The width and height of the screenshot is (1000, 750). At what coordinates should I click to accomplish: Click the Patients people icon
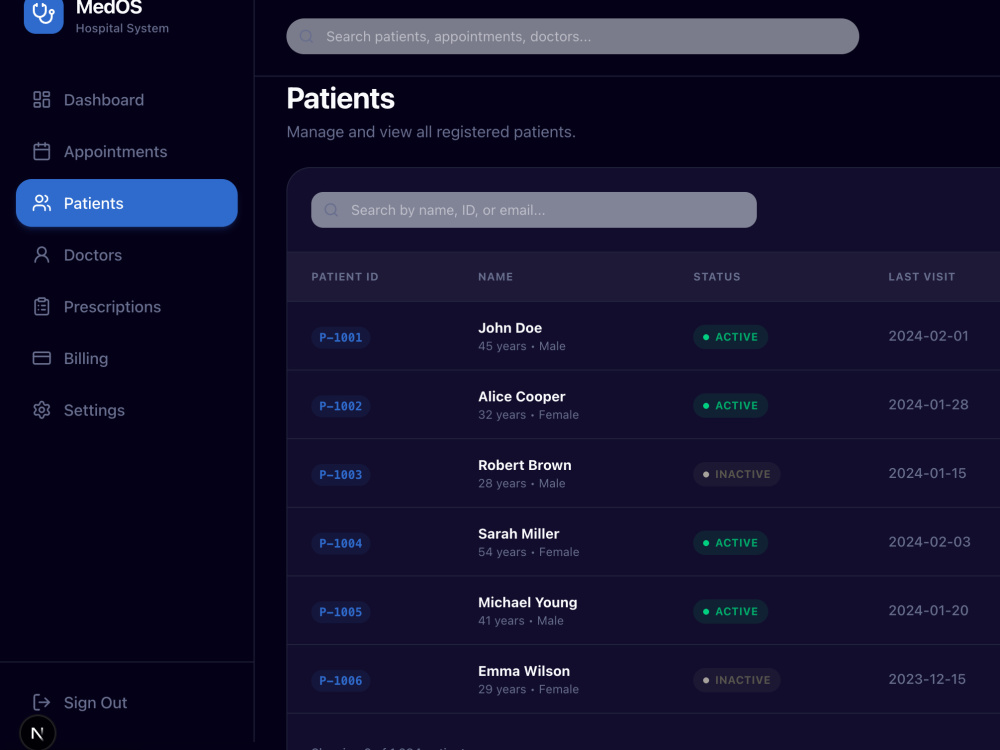(x=41, y=203)
